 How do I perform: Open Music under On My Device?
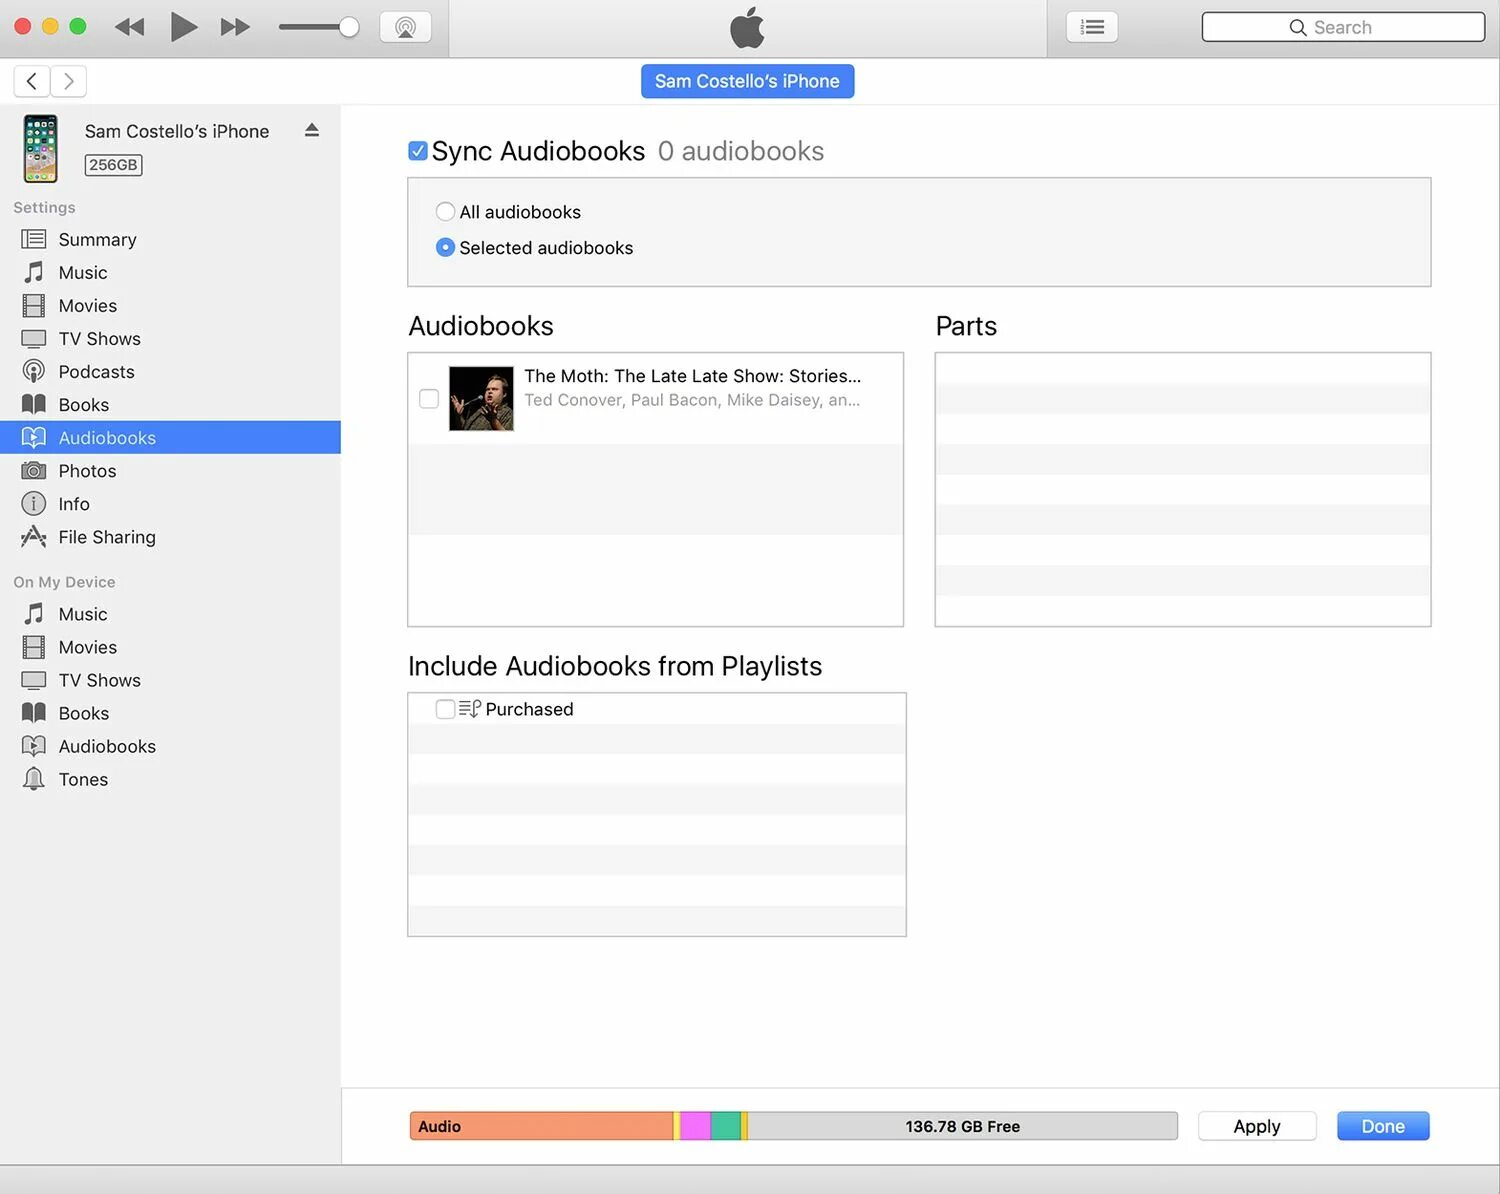170,613
